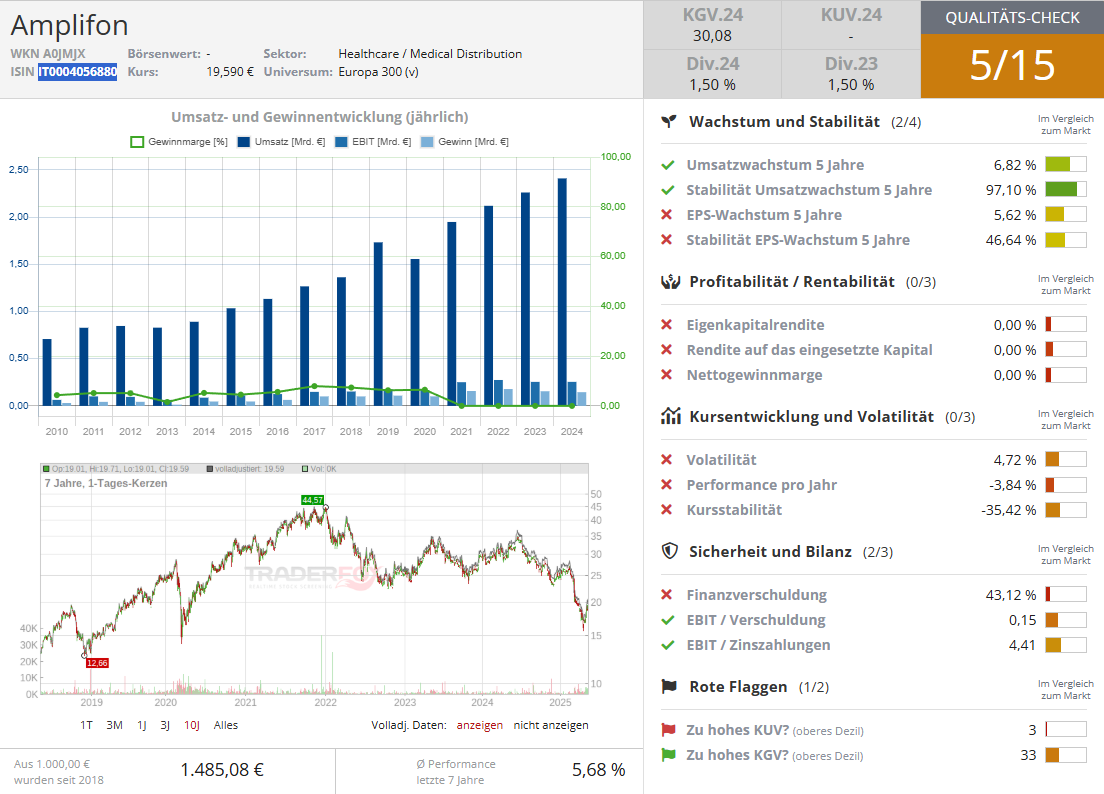Viewport: 1104px width, 794px height.
Task: Click the Kursstabilität value -35,42 %
Action: click(x=1008, y=510)
